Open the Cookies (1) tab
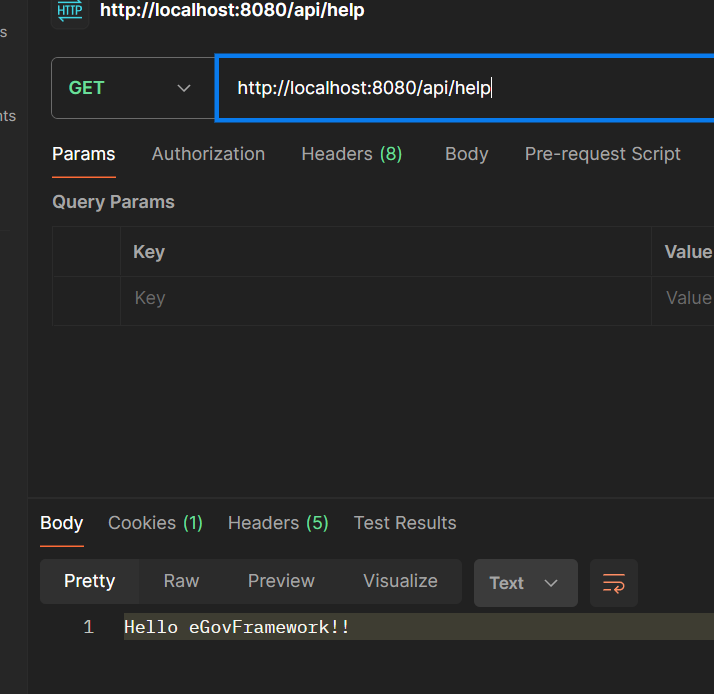 pyautogui.click(x=155, y=523)
